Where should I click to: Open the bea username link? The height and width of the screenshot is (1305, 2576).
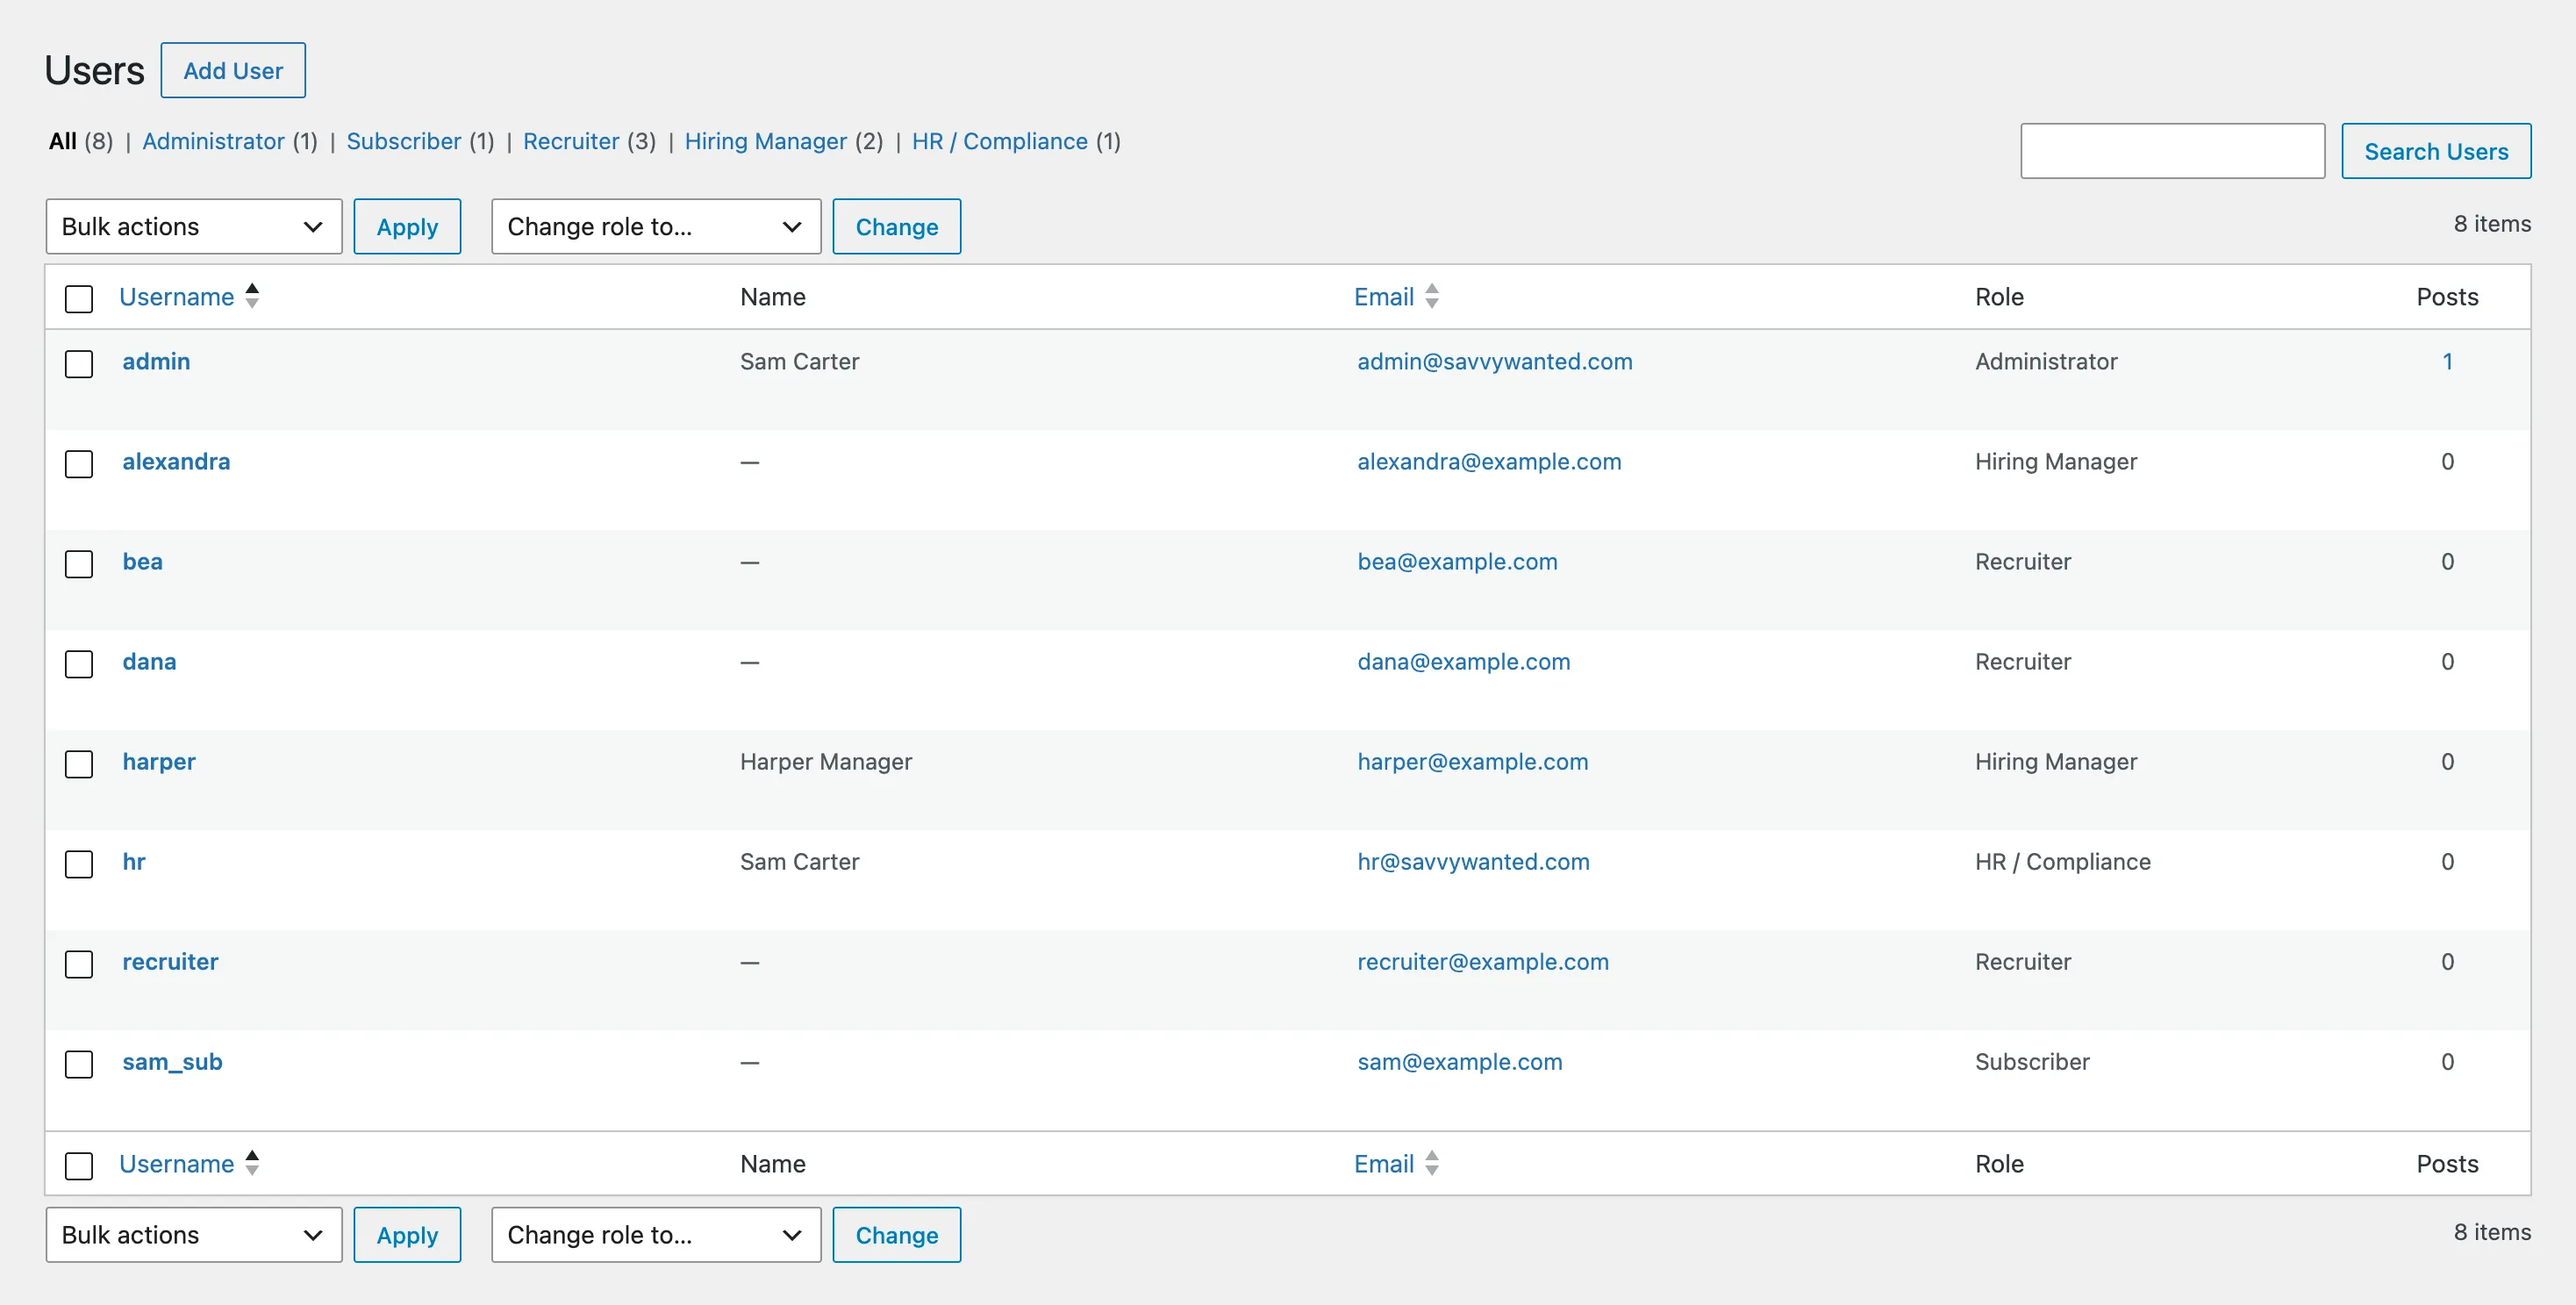142,562
